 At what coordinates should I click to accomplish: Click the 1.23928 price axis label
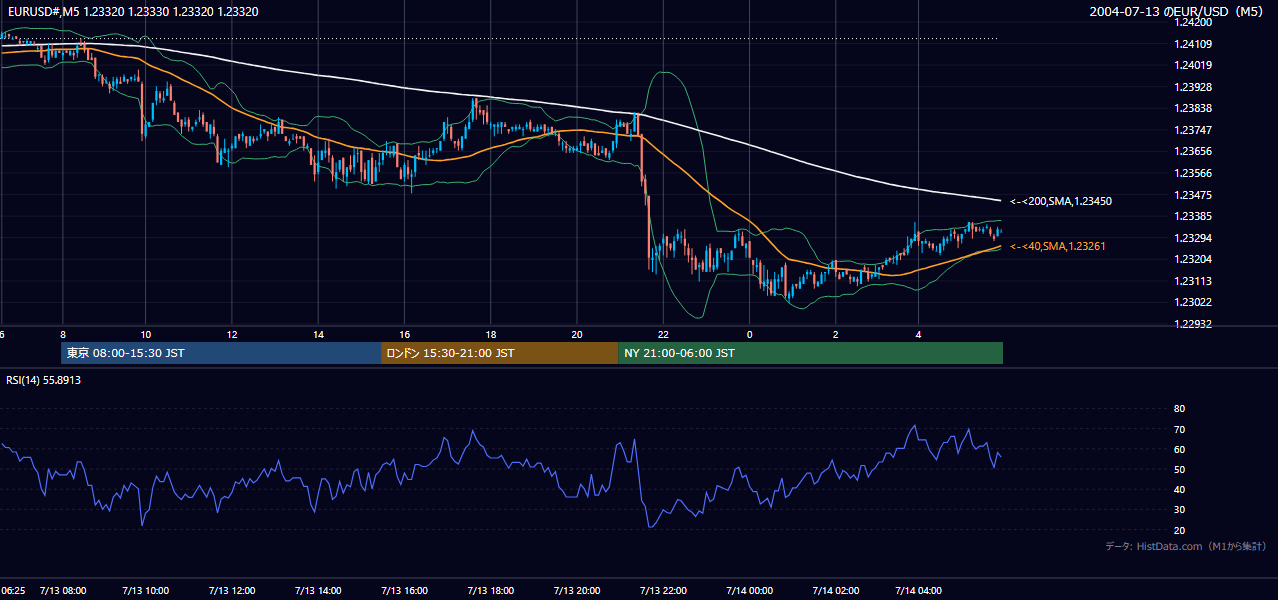pyautogui.click(x=1193, y=87)
